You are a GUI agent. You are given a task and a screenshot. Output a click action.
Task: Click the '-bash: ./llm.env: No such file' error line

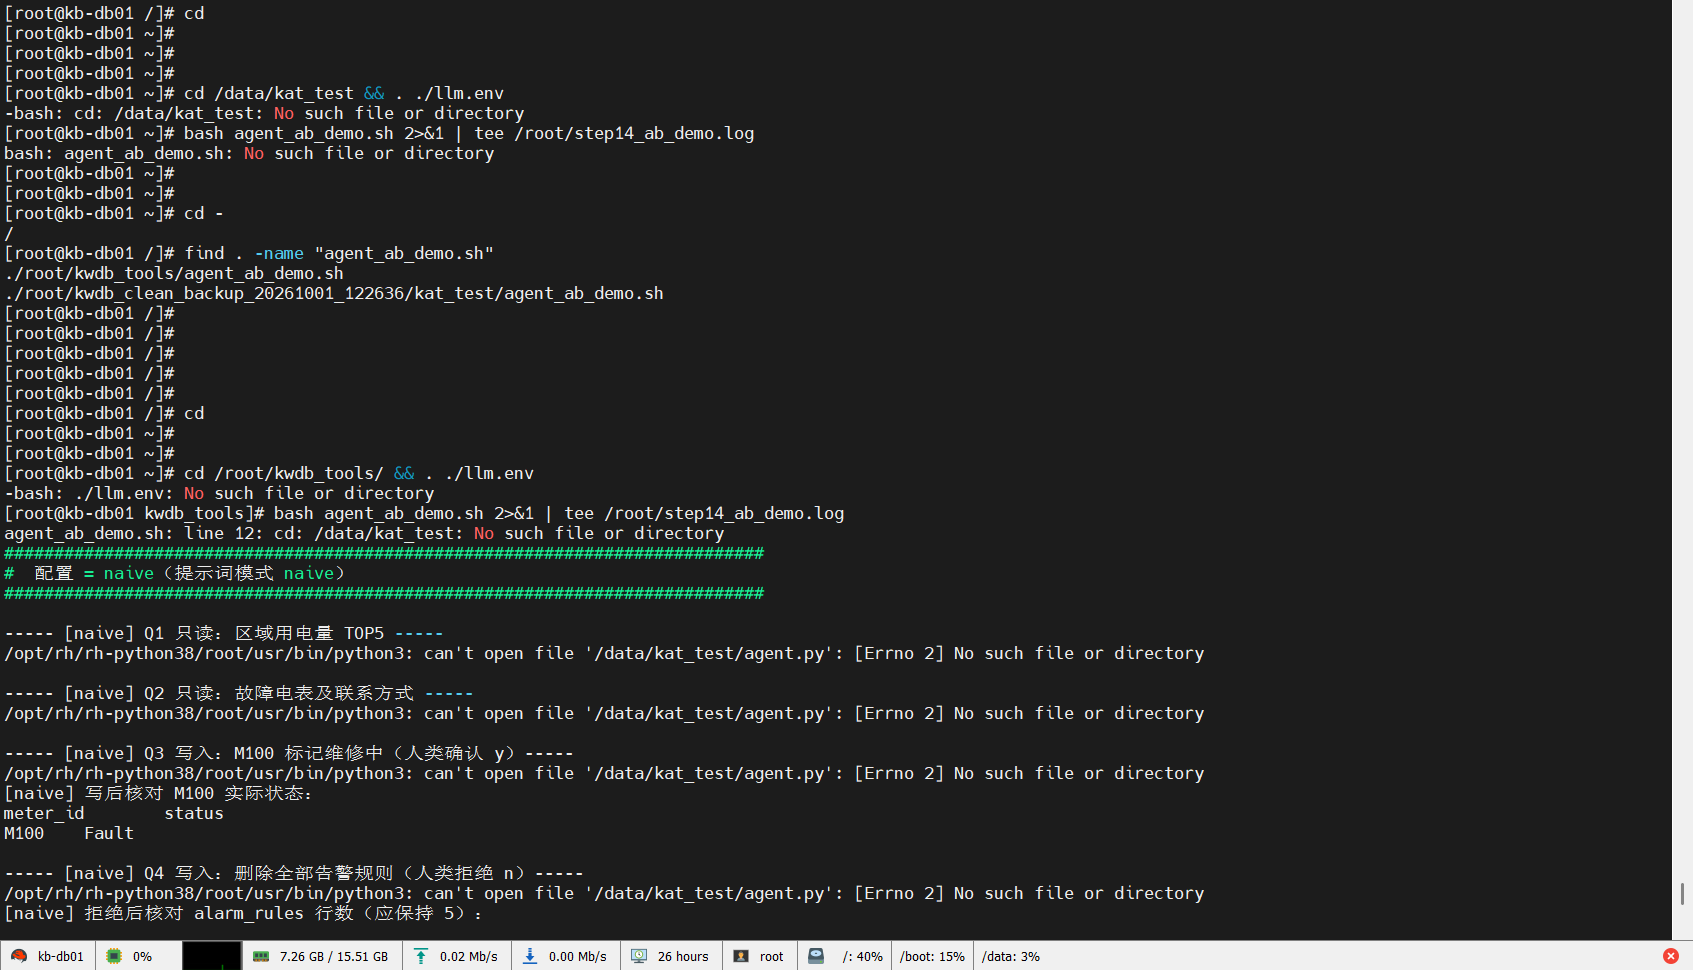click(219, 493)
